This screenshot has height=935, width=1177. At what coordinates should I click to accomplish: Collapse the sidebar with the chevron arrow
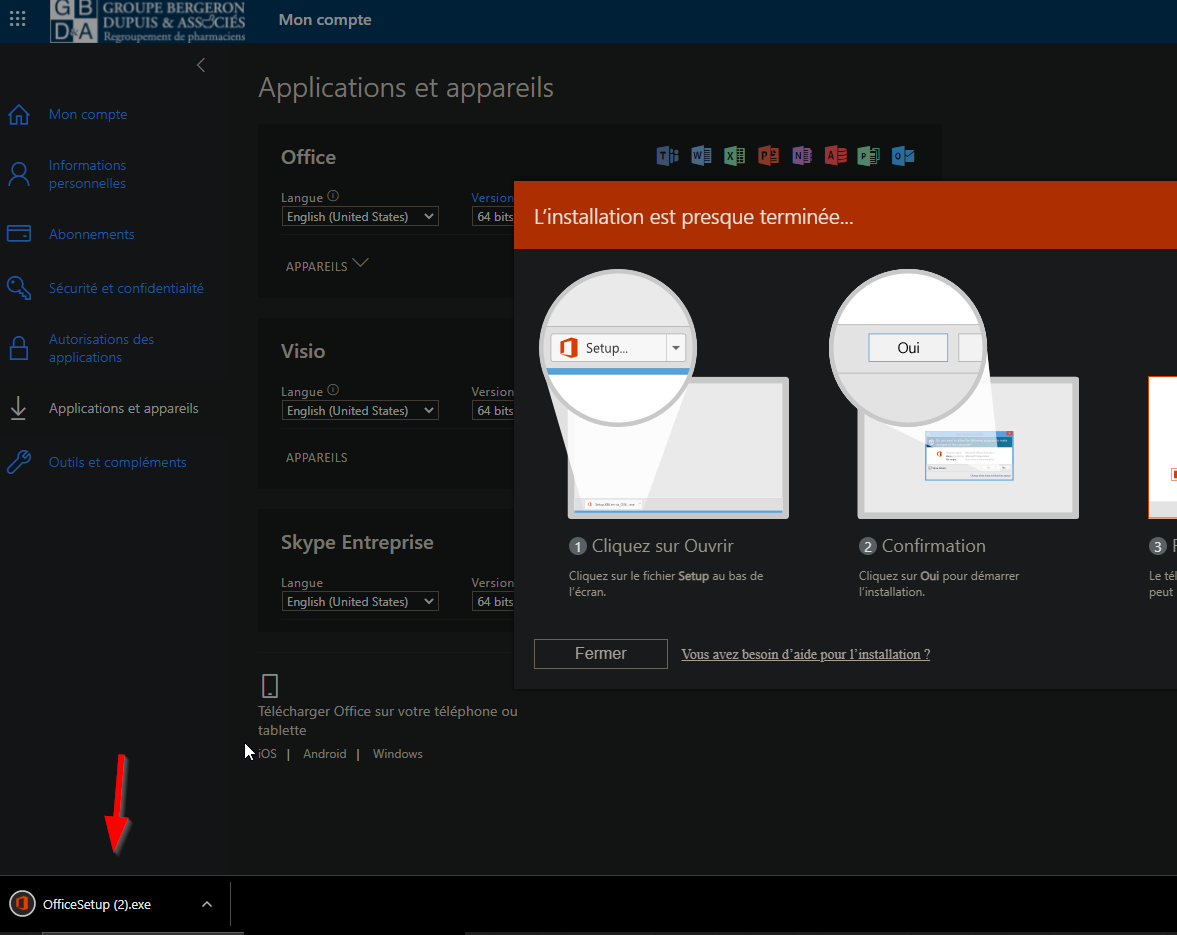(200, 65)
